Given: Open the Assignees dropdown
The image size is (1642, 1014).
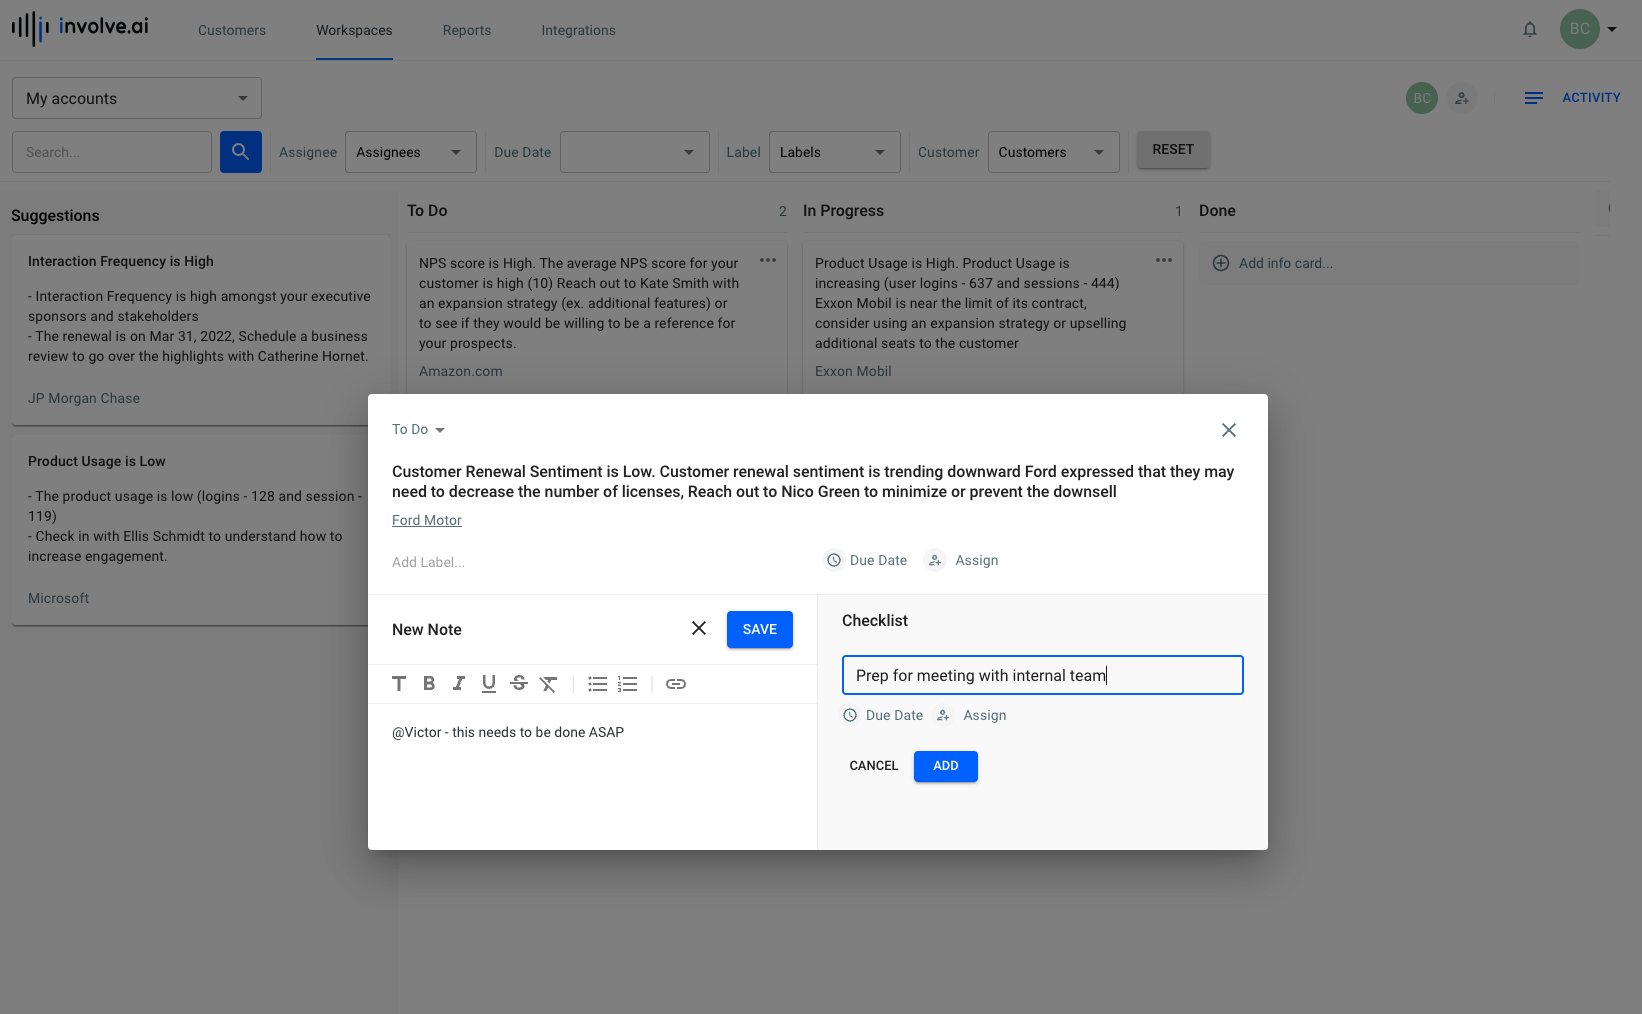Looking at the screenshot, I should [410, 152].
